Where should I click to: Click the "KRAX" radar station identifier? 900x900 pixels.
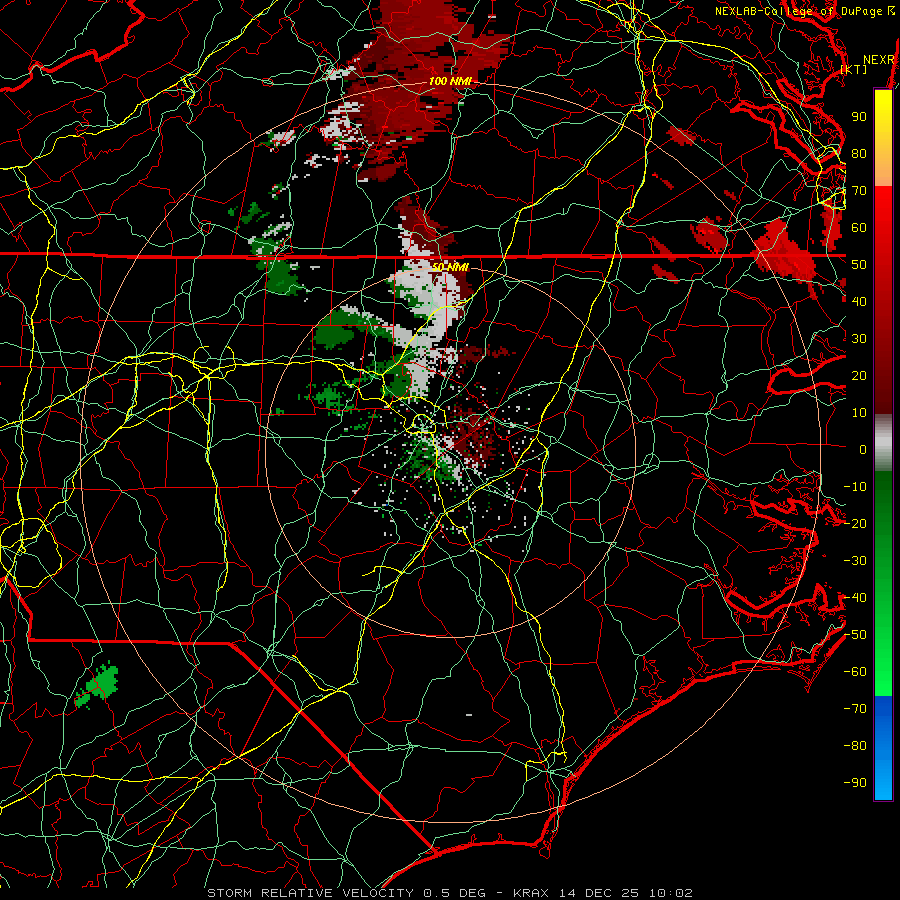pyautogui.click(x=531, y=893)
